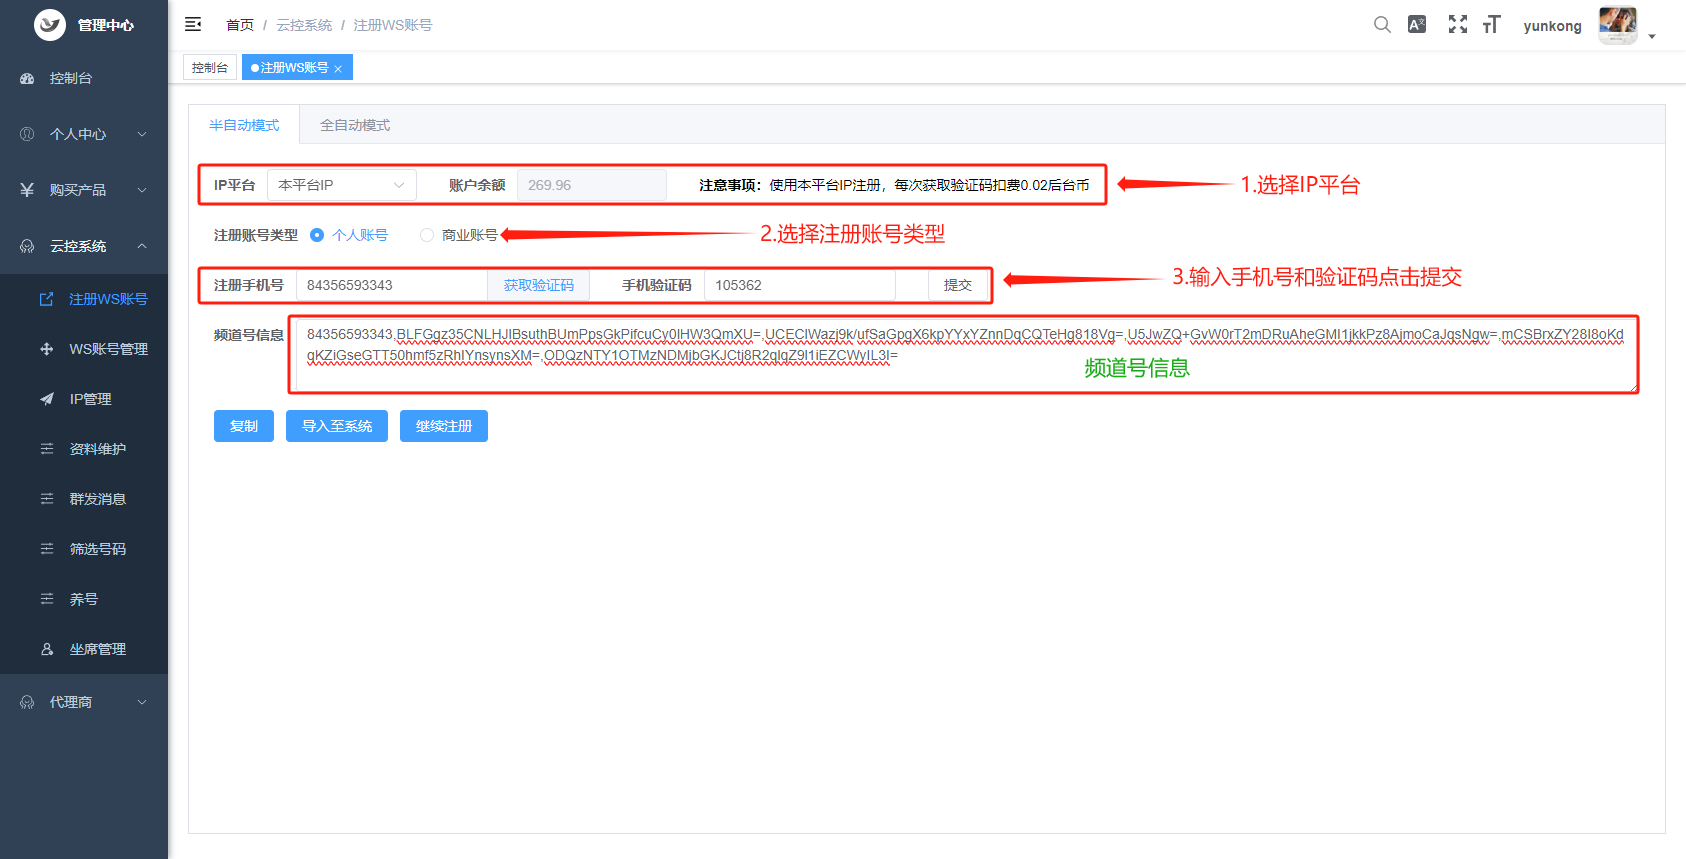Toggle fullscreen mode icon

1458,25
